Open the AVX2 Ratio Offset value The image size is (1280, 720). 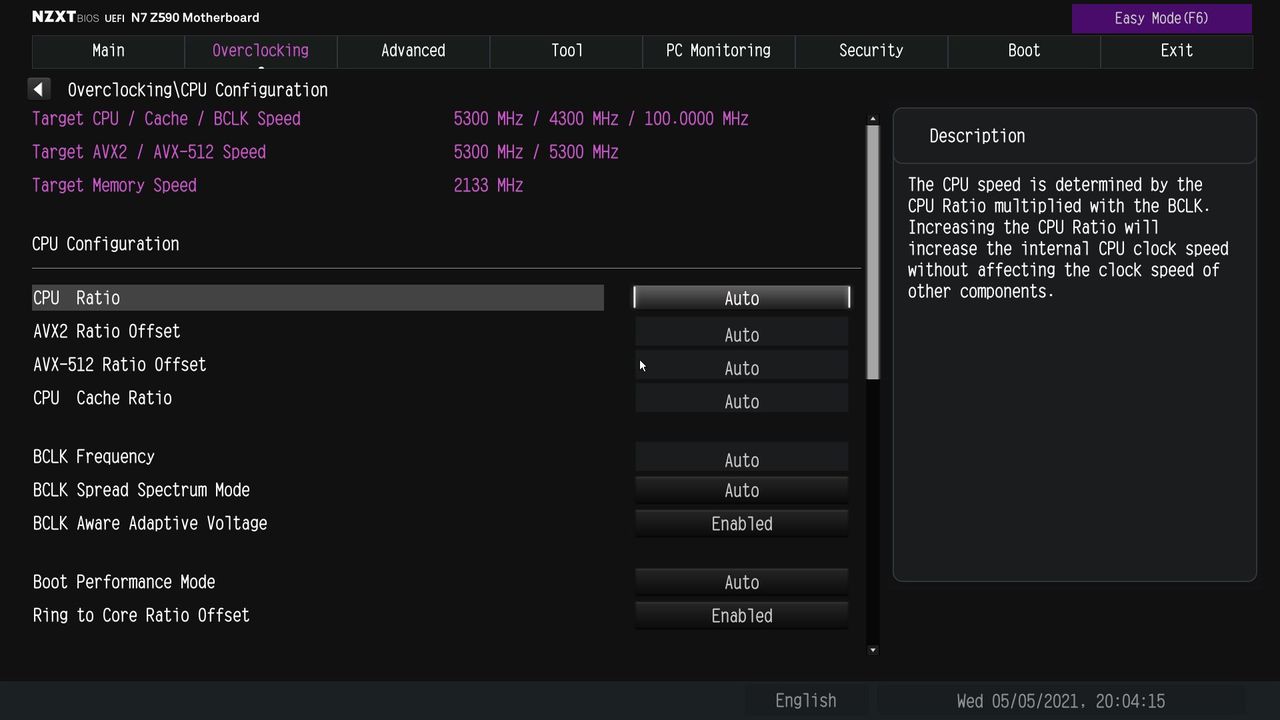click(742, 334)
